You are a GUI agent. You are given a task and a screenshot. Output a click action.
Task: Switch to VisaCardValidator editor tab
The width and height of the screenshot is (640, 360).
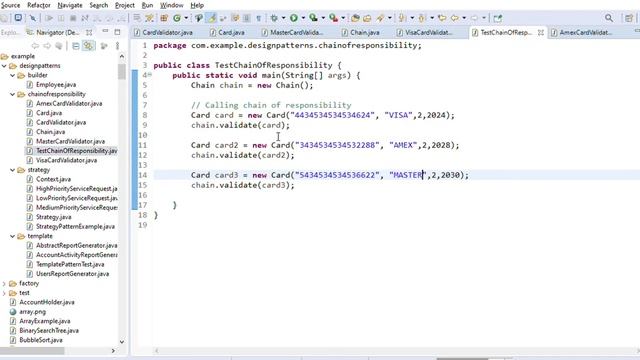[424, 32]
